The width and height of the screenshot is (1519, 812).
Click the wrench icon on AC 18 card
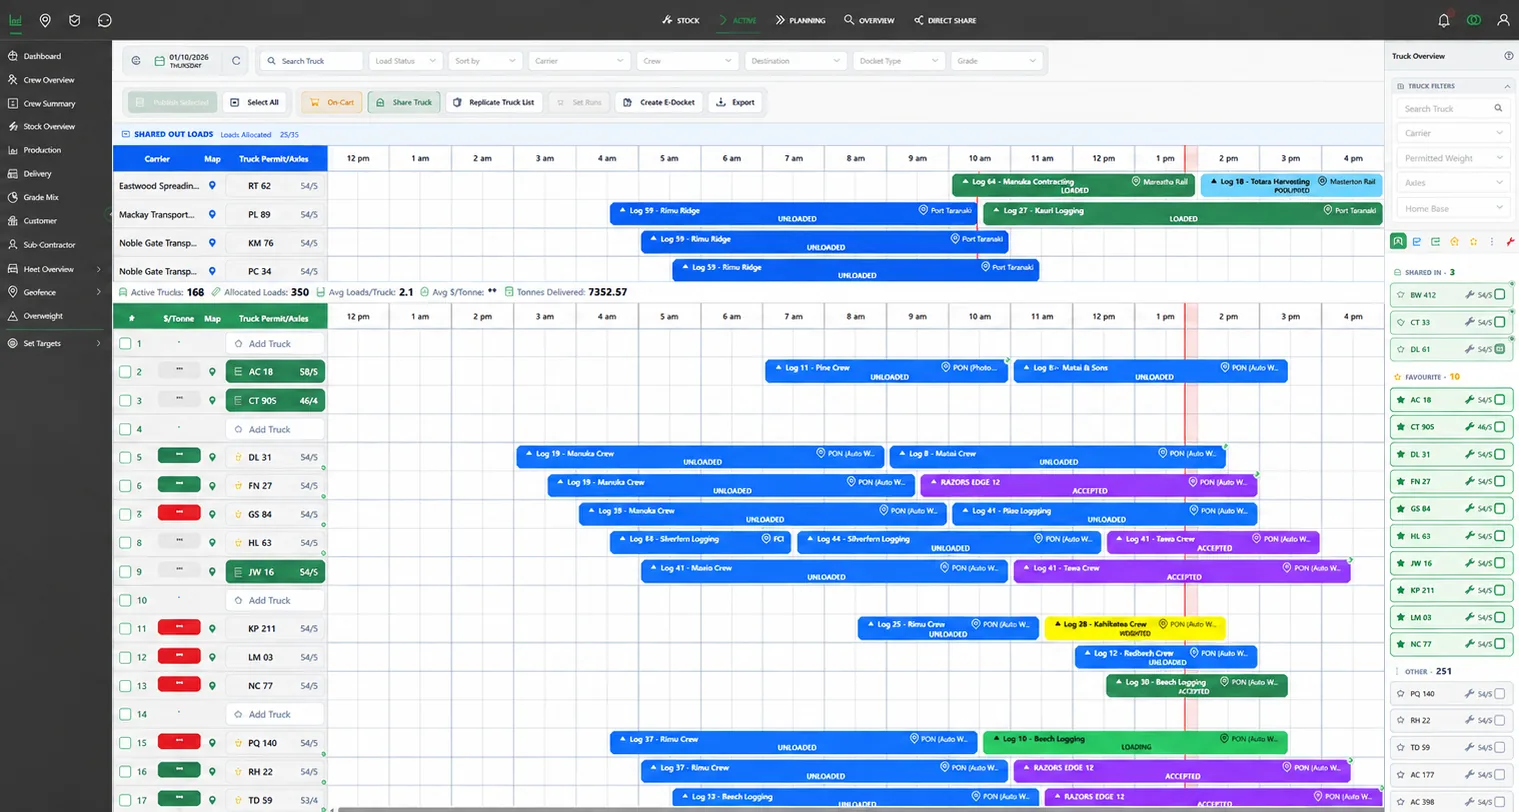1470,400
